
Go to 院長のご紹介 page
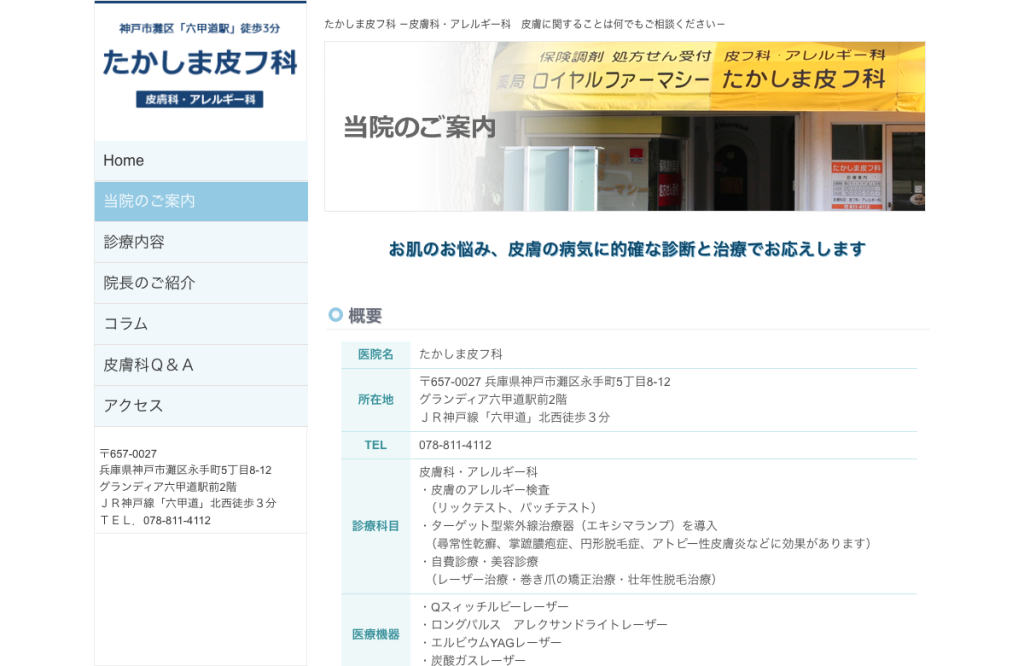(x=201, y=283)
